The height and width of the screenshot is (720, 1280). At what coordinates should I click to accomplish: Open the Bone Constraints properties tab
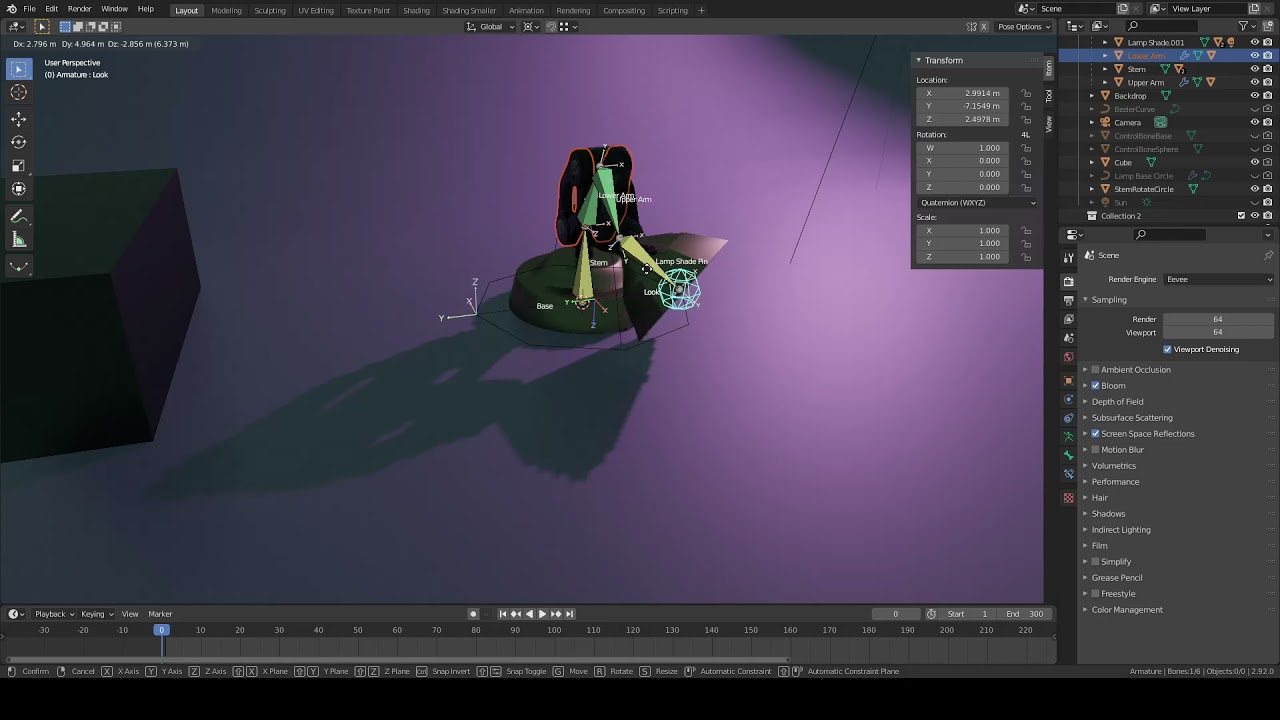(x=1068, y=475)
